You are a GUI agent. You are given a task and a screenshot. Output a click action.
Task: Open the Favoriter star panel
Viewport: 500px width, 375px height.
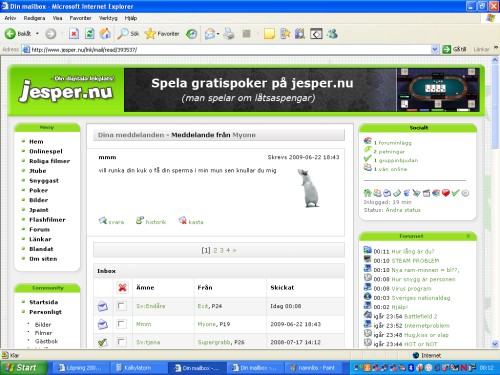tap(162, 34)
